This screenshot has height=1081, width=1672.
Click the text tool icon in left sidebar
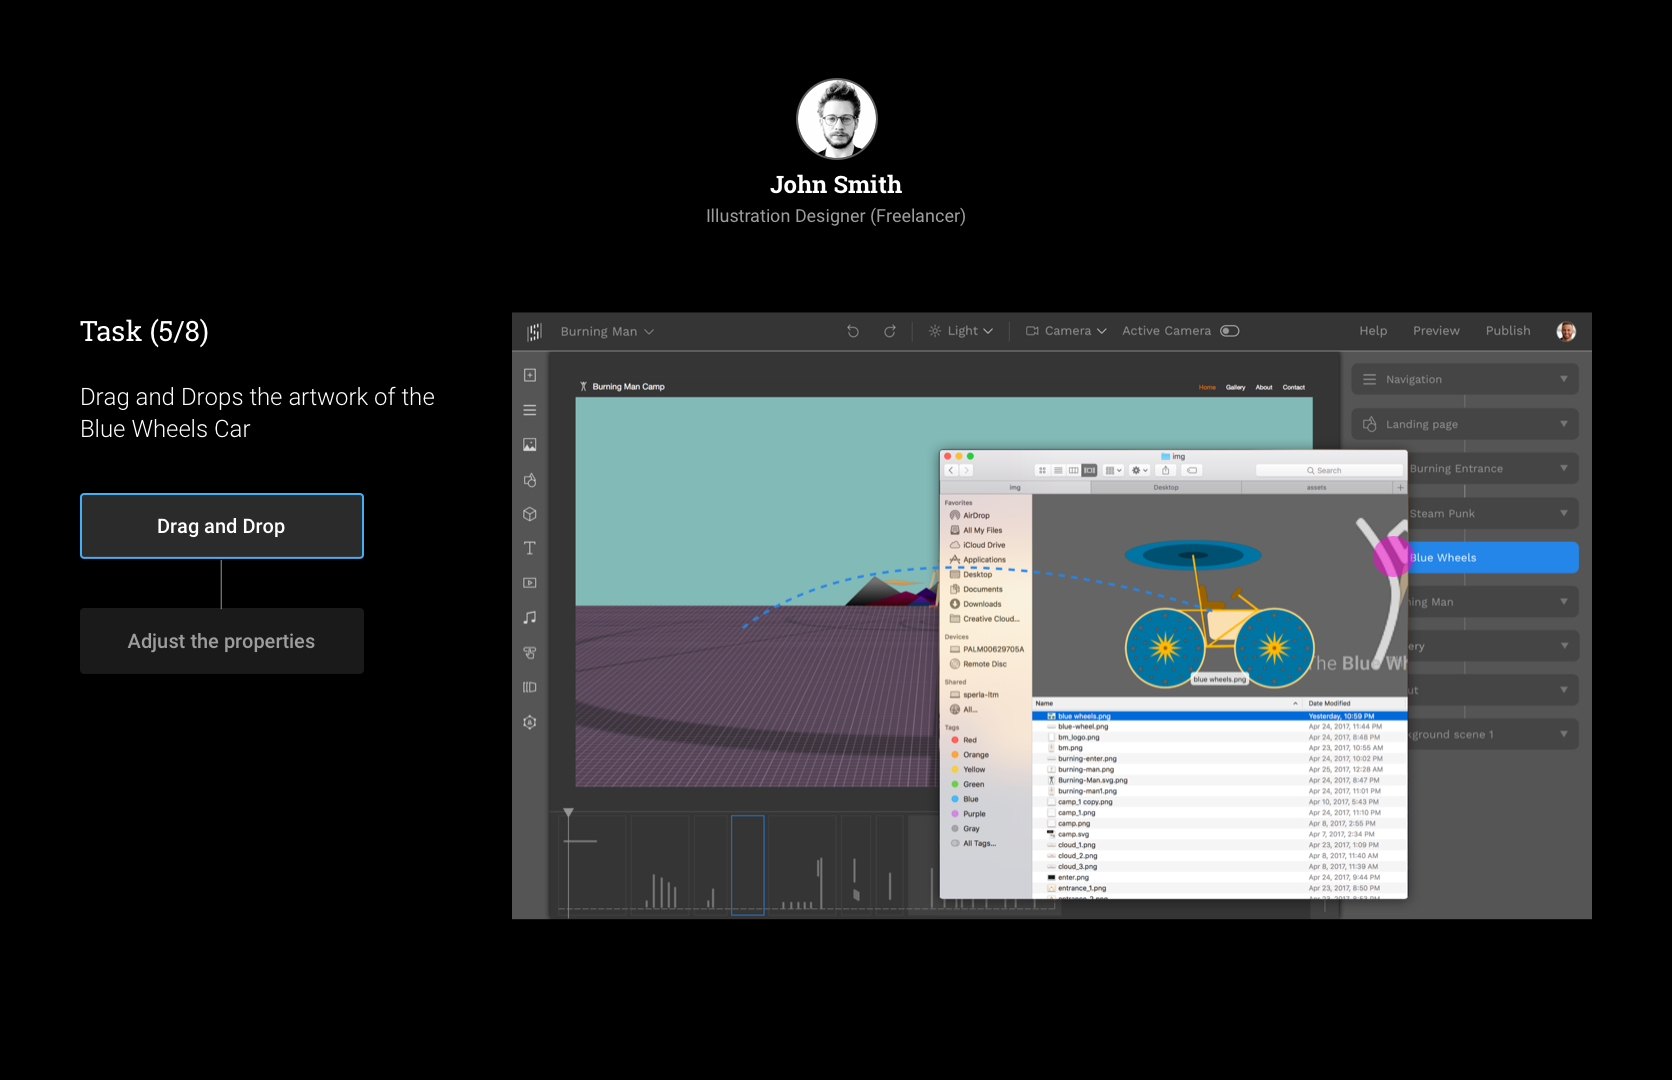[530, 548]
